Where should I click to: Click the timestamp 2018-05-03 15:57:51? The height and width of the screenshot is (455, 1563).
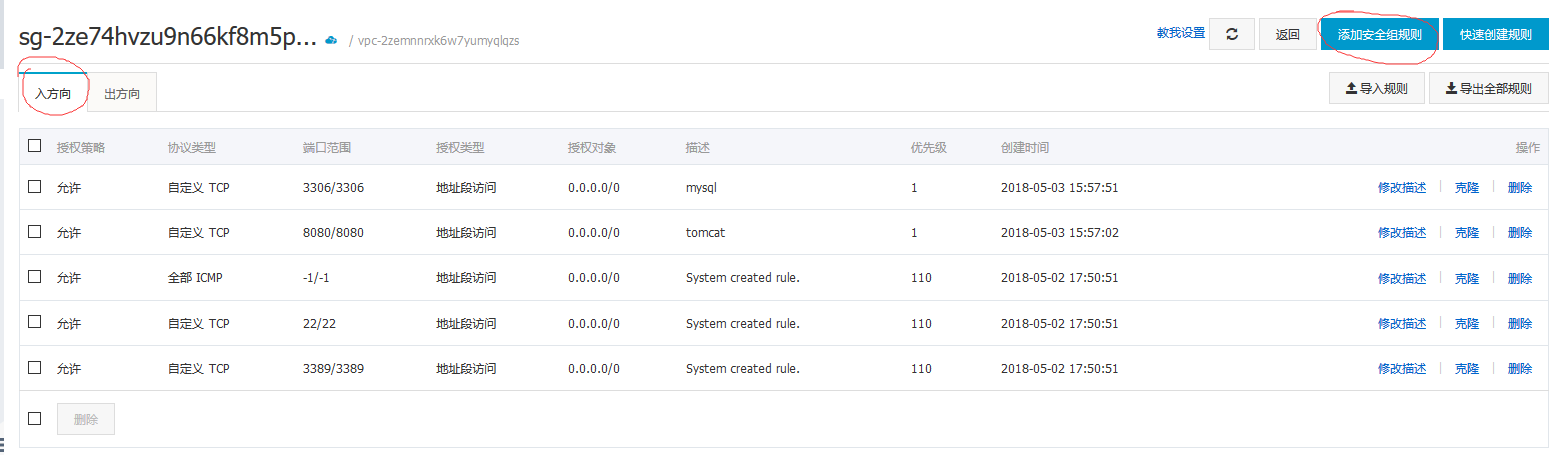coord(1059,187)
